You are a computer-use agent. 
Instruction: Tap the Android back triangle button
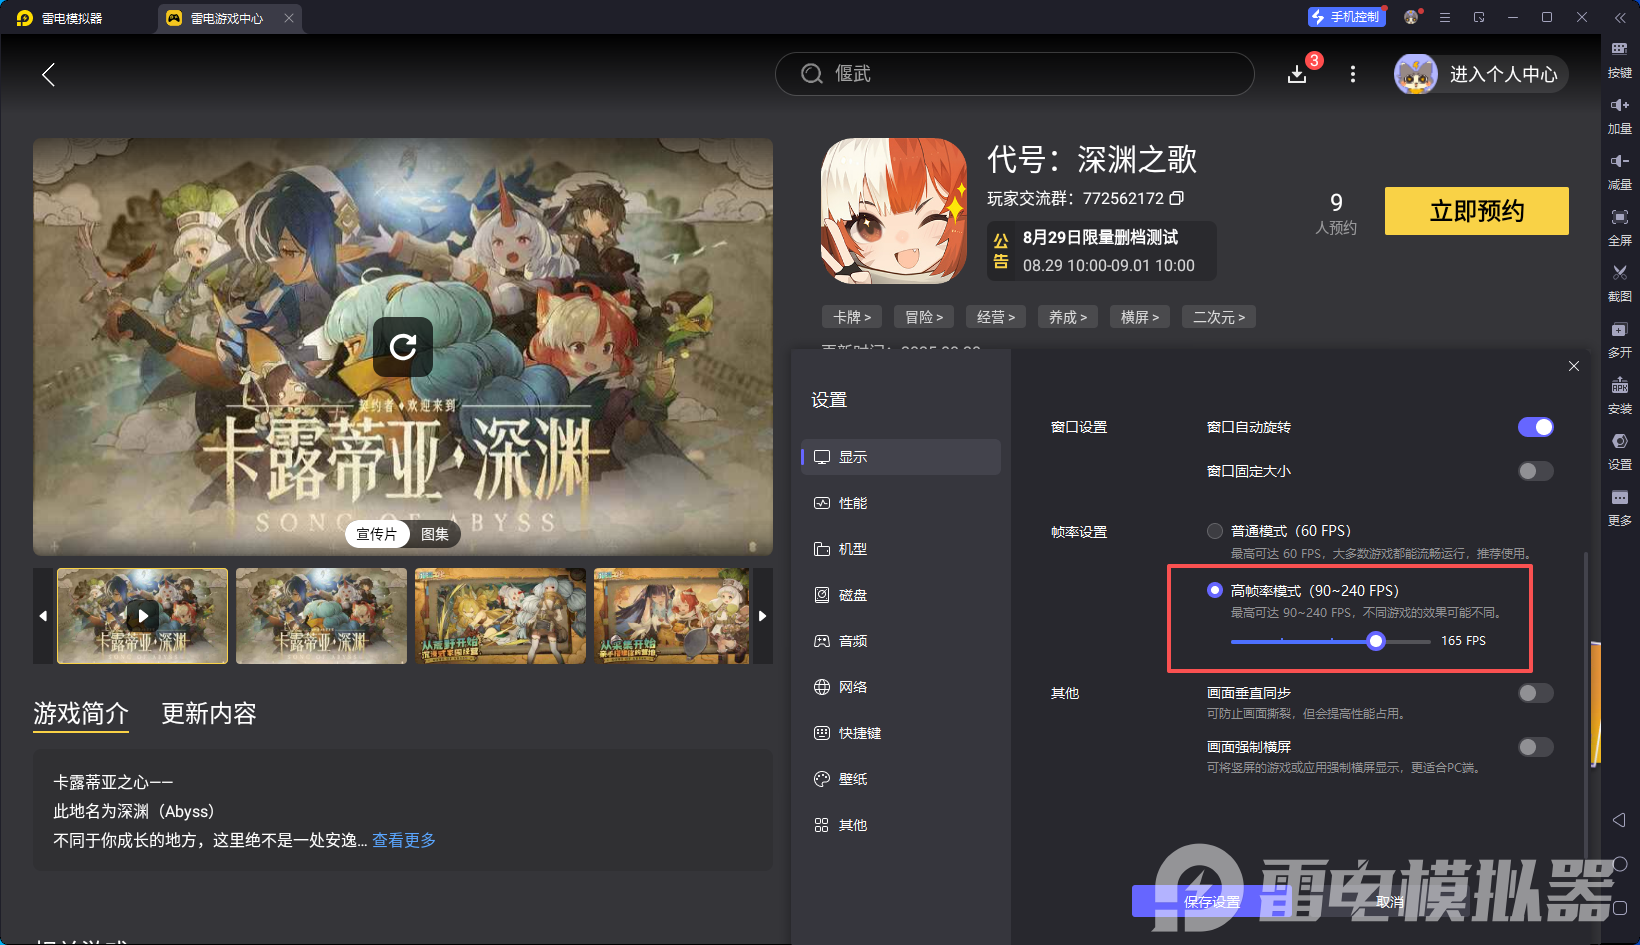1620,820
